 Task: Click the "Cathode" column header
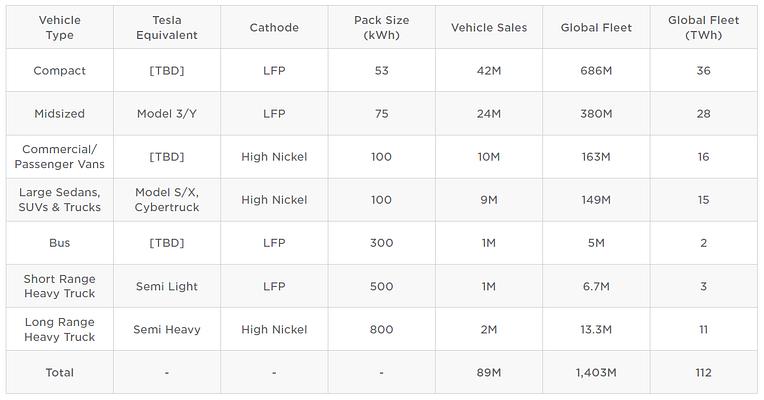point(274,27)
